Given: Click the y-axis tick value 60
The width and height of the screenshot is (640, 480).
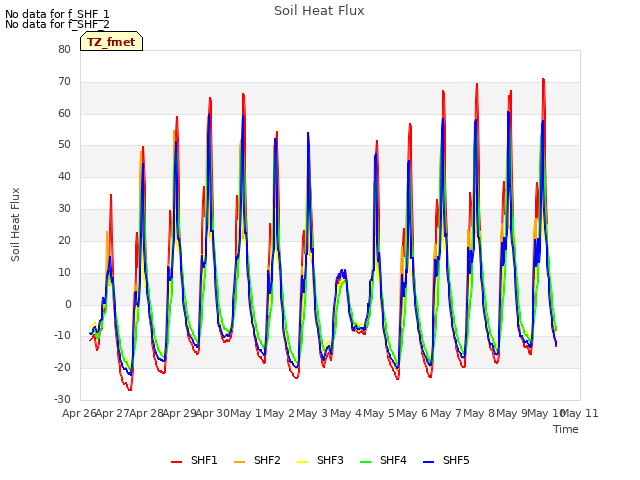Looking at the screenshot, I should pyautogui.click(x=64, y=113).
